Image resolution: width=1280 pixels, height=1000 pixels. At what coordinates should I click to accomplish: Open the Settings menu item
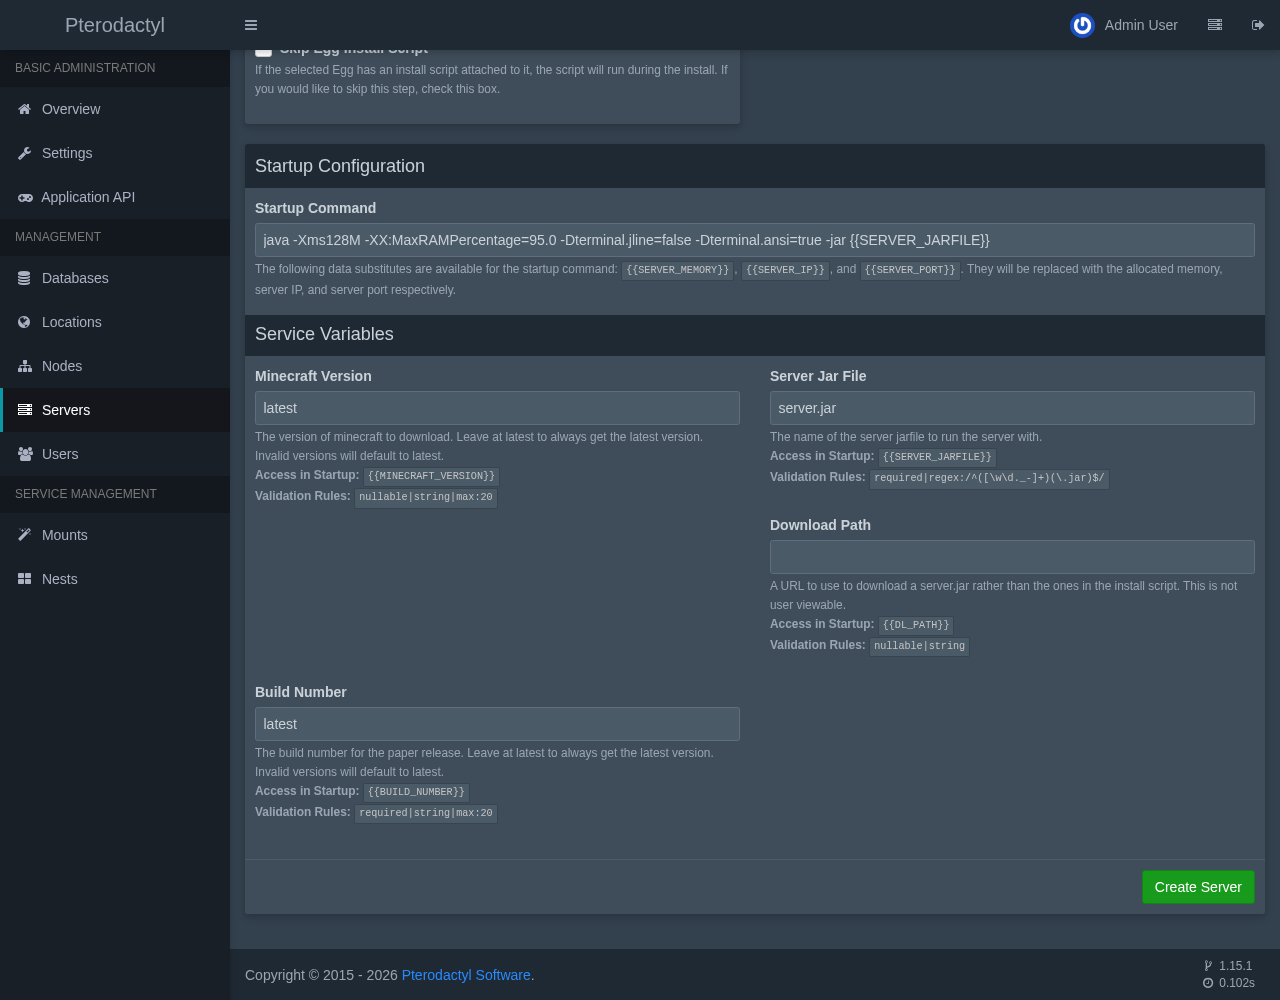click(x=115, y=153)
